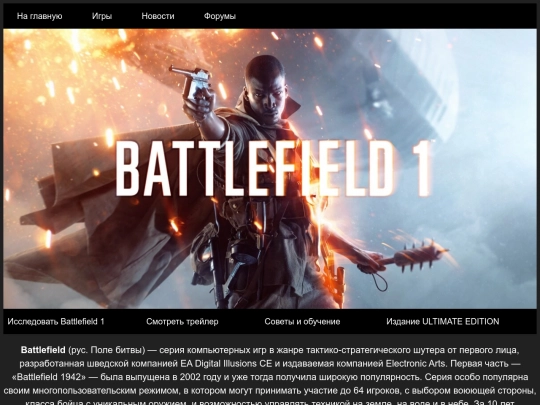Open the На главную menu item
The width and height of the screenshot is (540, 405).
click(x=40, y=16)
